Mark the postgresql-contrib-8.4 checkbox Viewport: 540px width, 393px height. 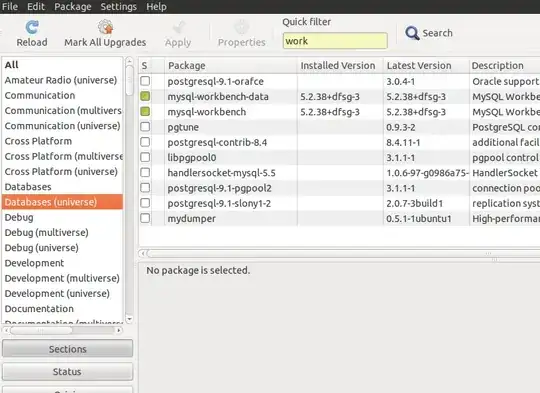pos(145,142)
